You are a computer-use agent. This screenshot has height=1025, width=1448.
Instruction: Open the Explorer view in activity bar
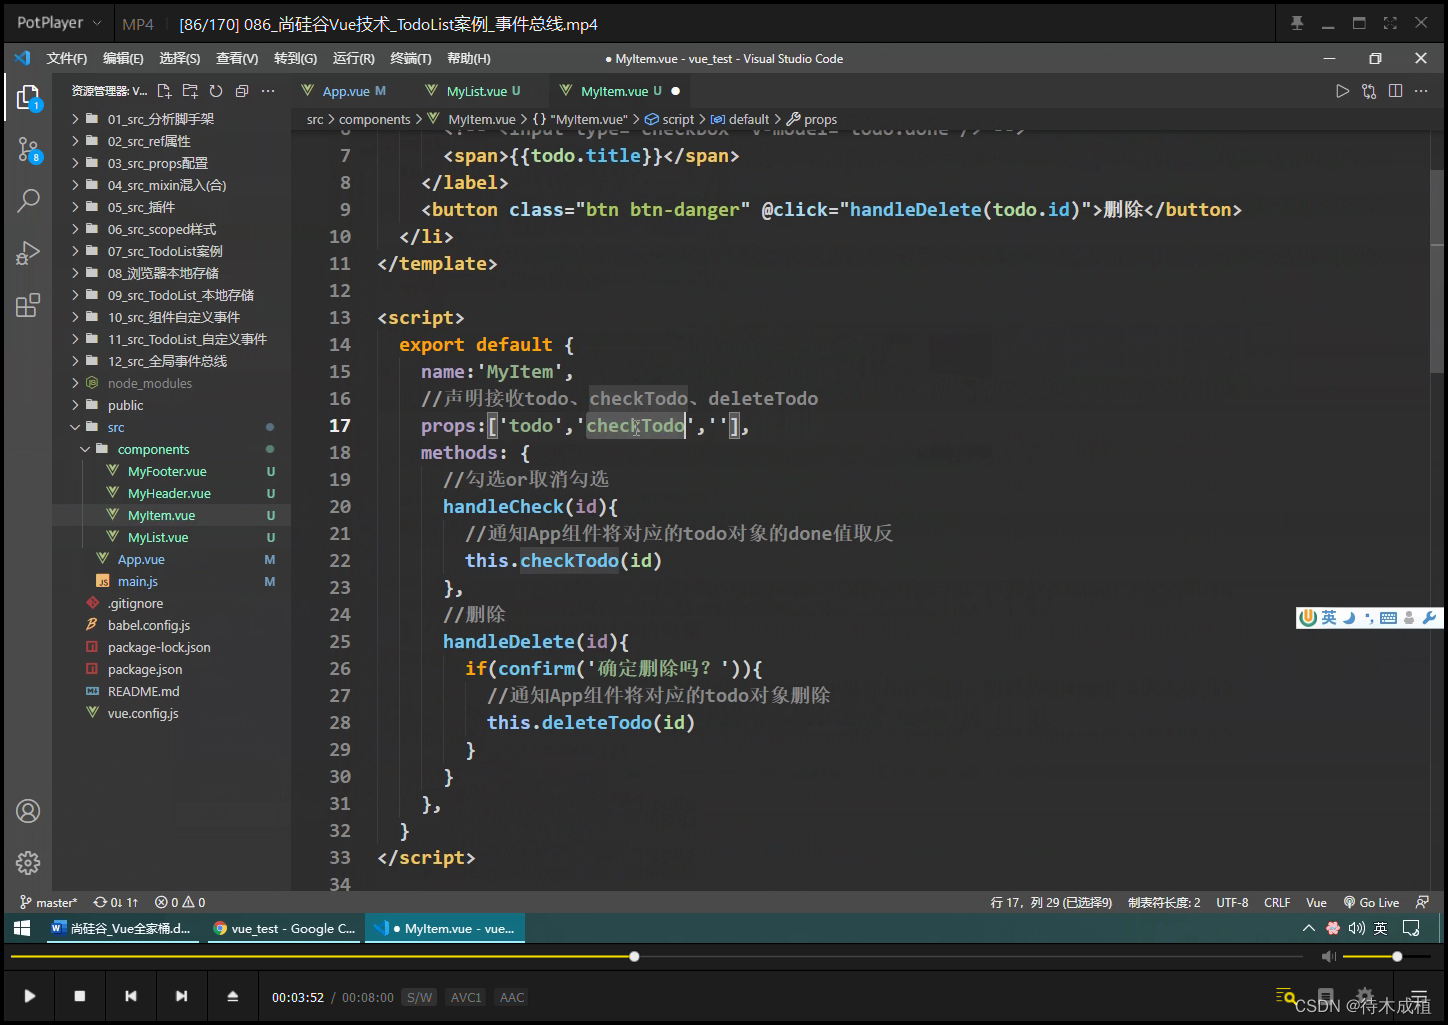(28, 97)
